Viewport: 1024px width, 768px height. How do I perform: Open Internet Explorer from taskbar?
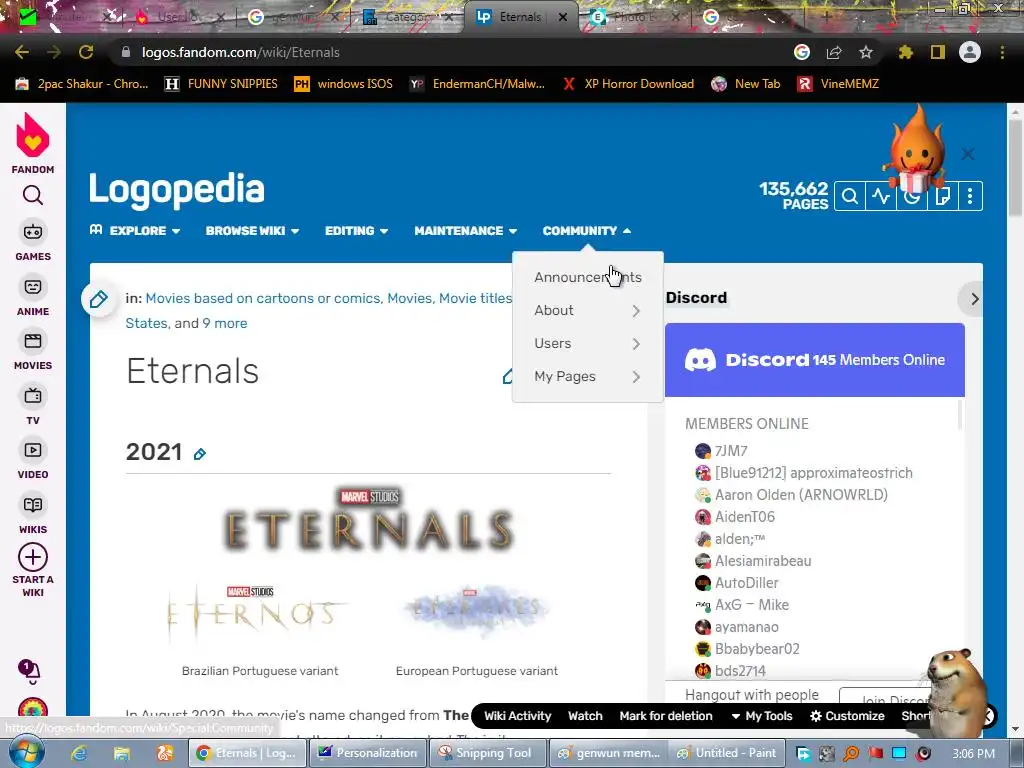(x=79, y=753)
